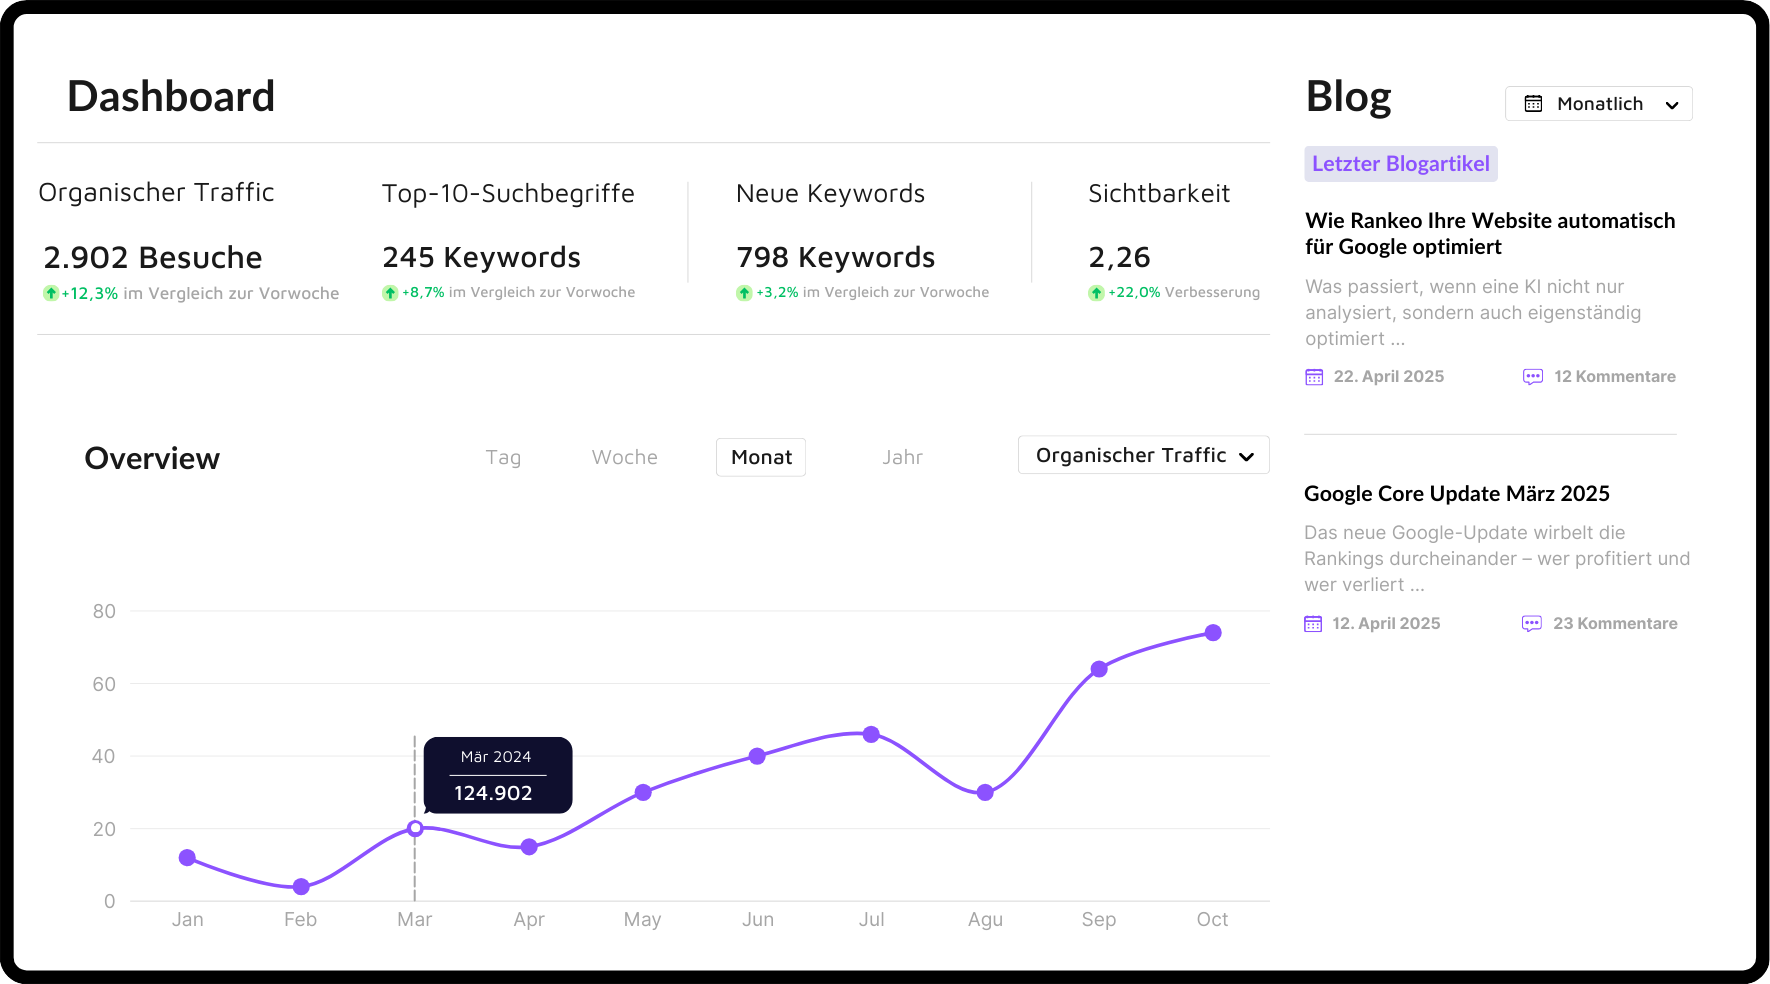Click the calendar icon in the Monatlich selector
1770x984 pixels.
(x=1533, y=104)
